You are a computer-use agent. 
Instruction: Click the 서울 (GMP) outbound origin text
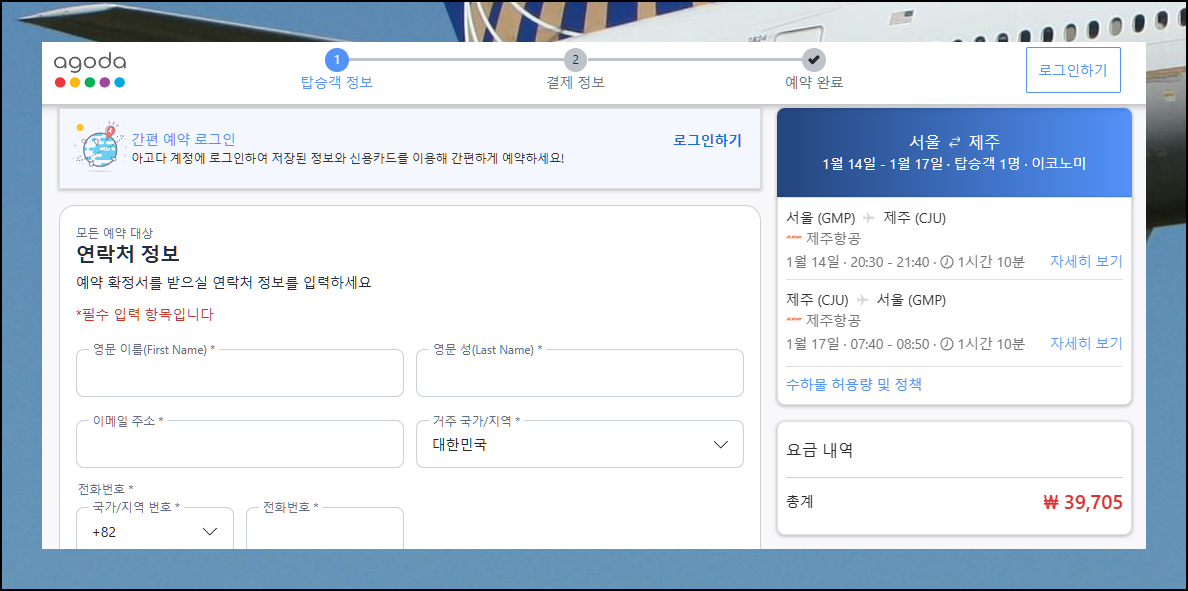point(821,218)
